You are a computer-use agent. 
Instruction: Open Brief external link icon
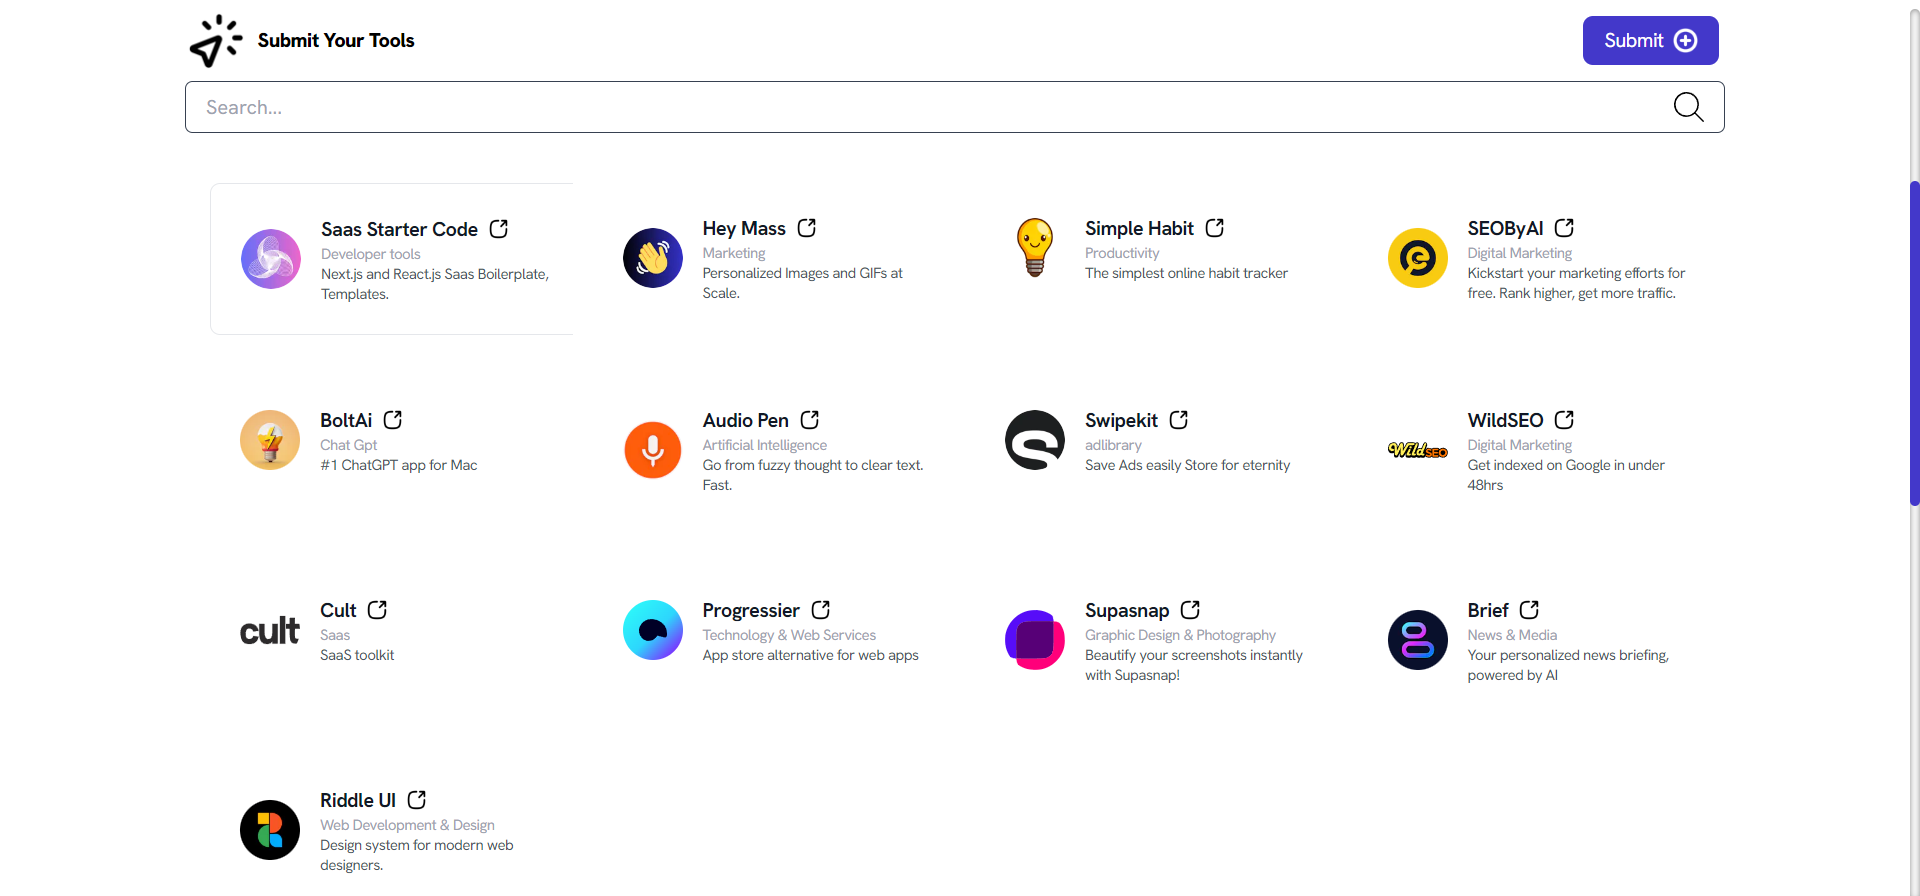pyautogui.click(x=1530, y=610)
